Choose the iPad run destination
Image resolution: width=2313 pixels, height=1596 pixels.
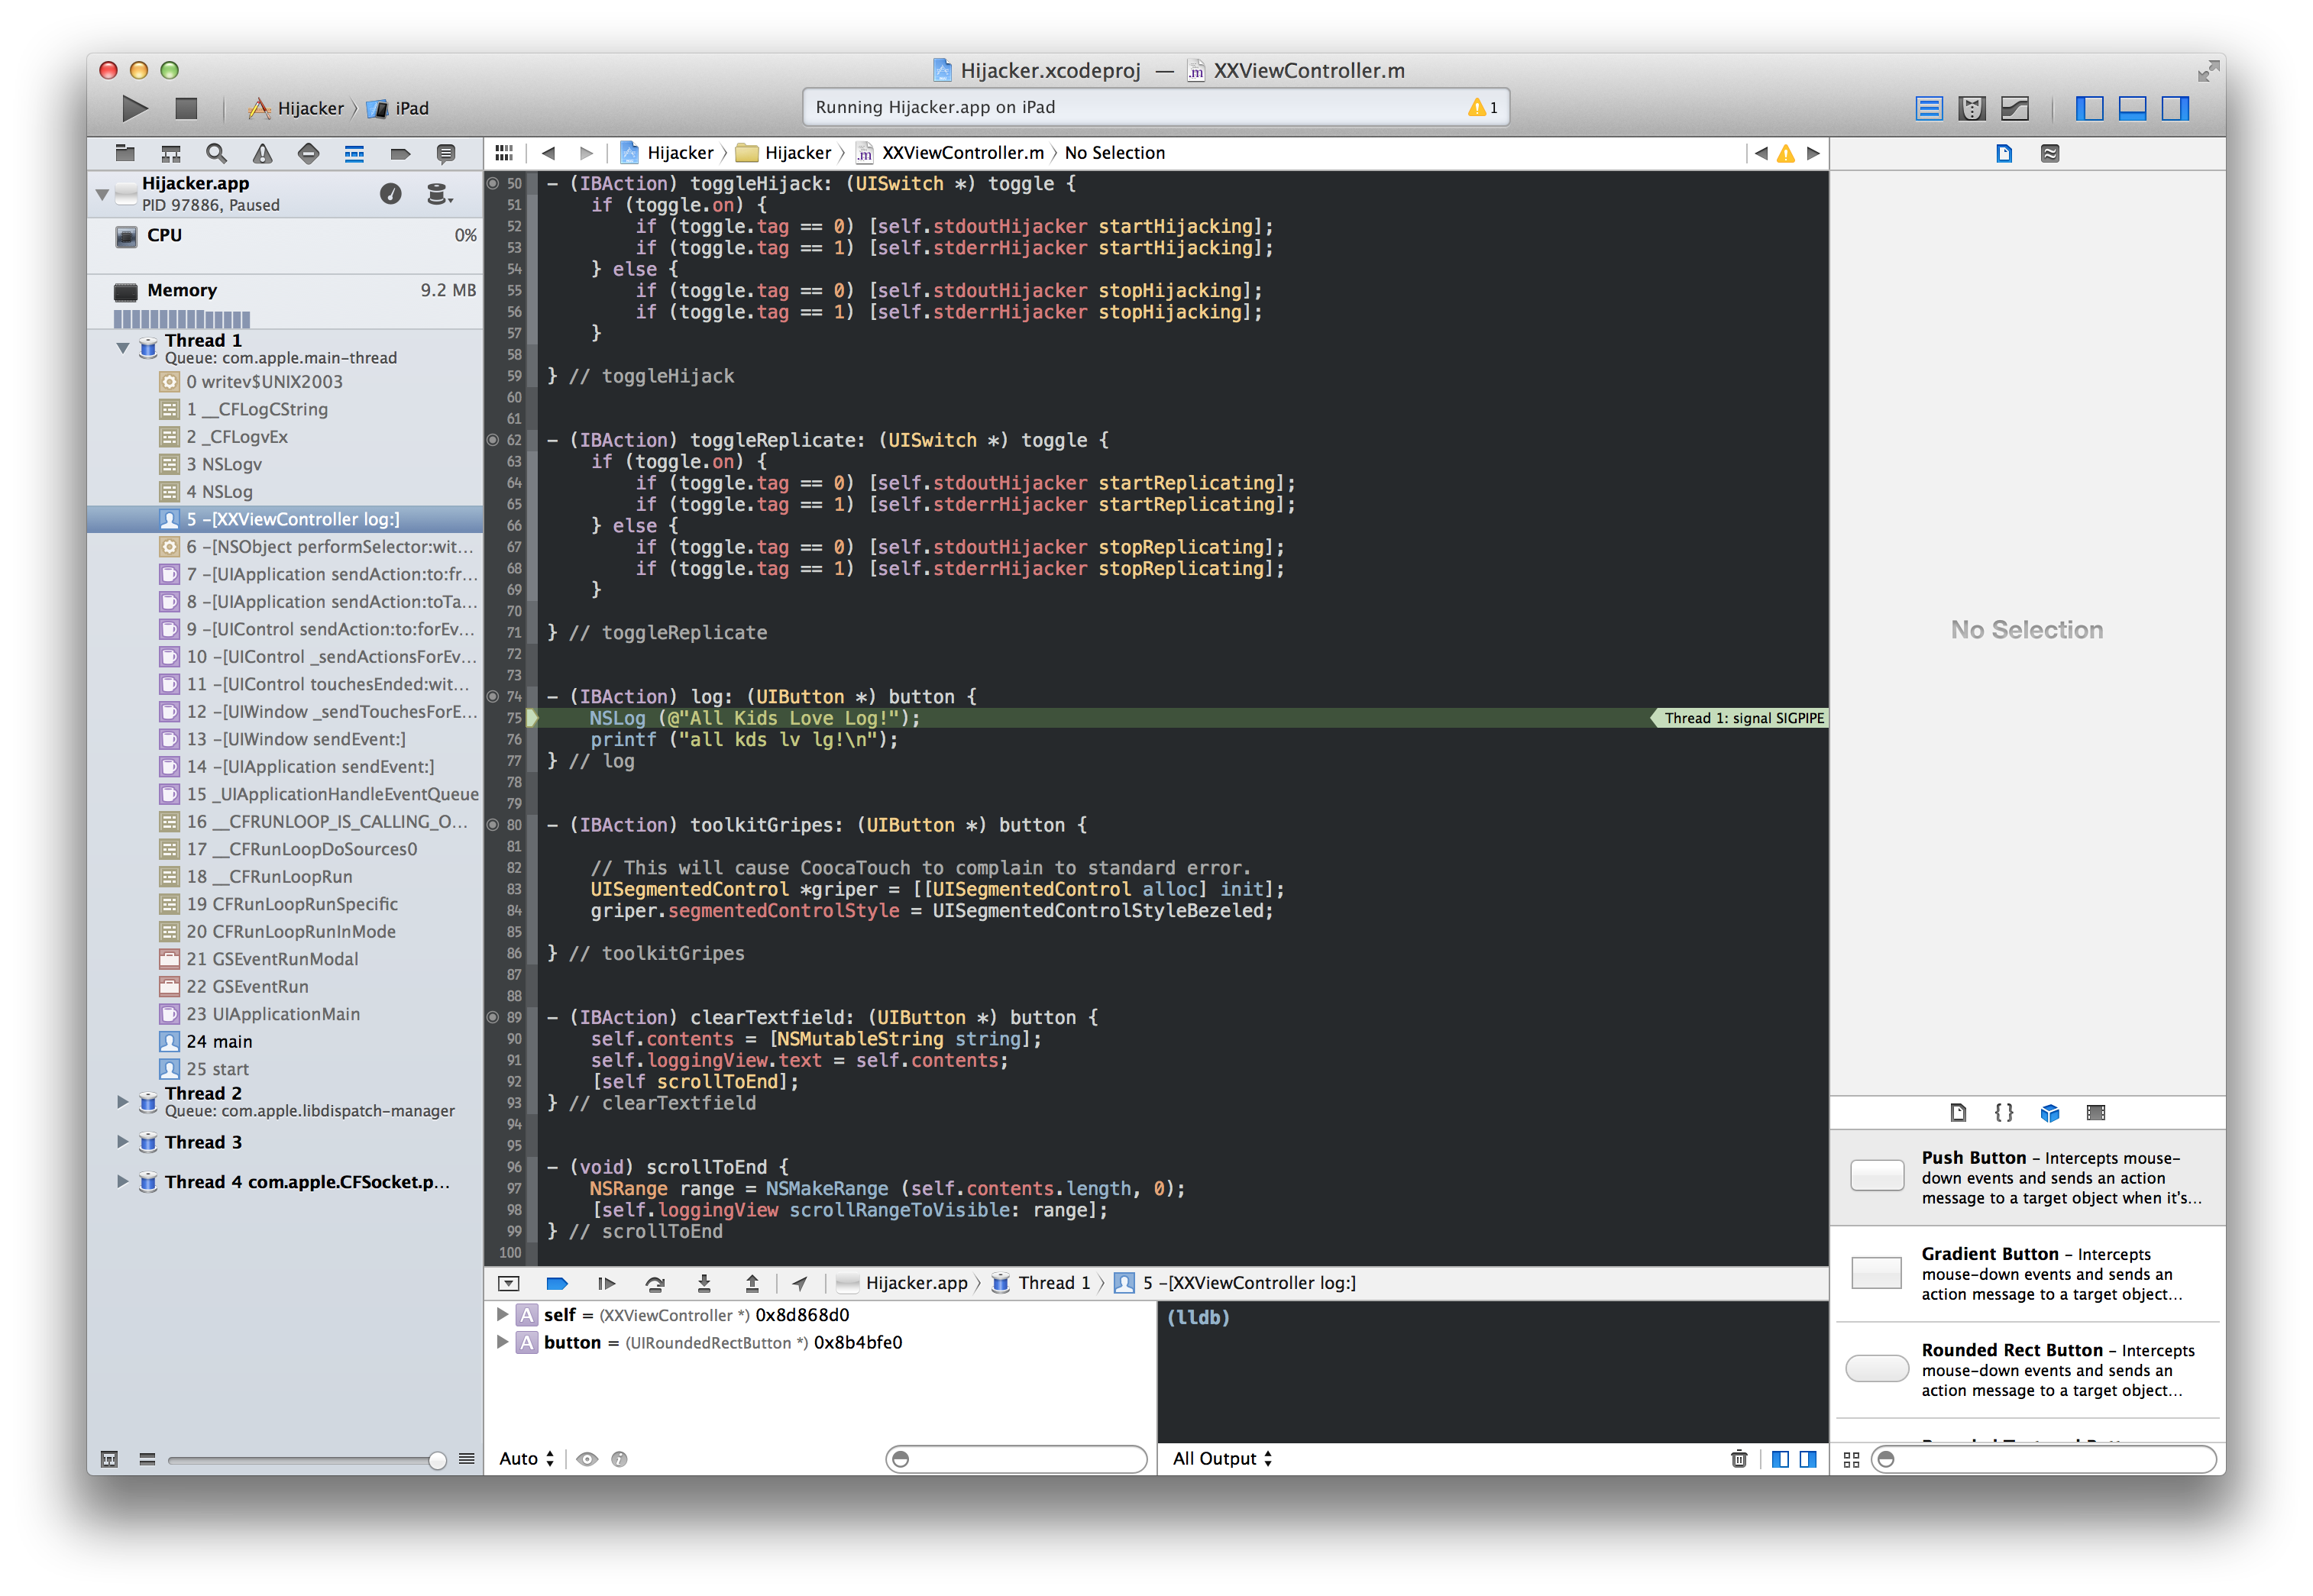399,108
